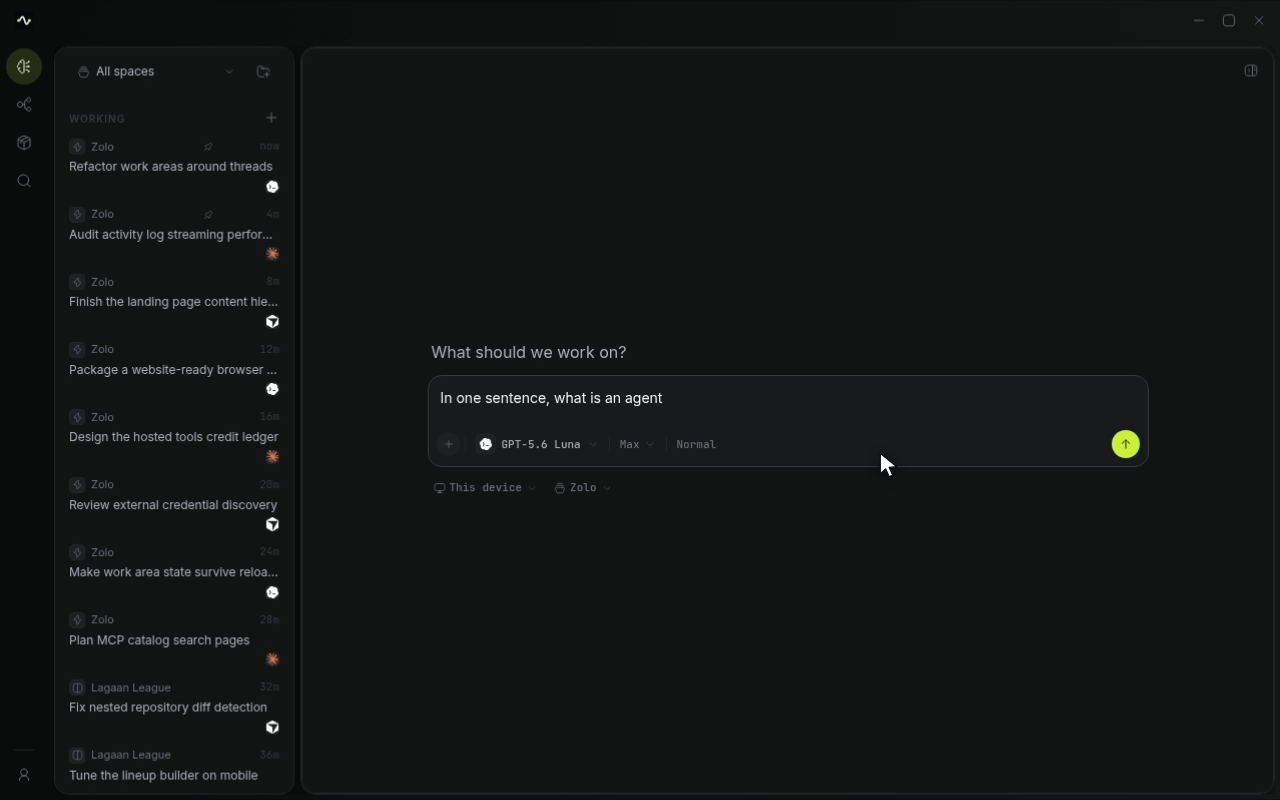Click the app logo in the title bar

click(x=24, y=20)
